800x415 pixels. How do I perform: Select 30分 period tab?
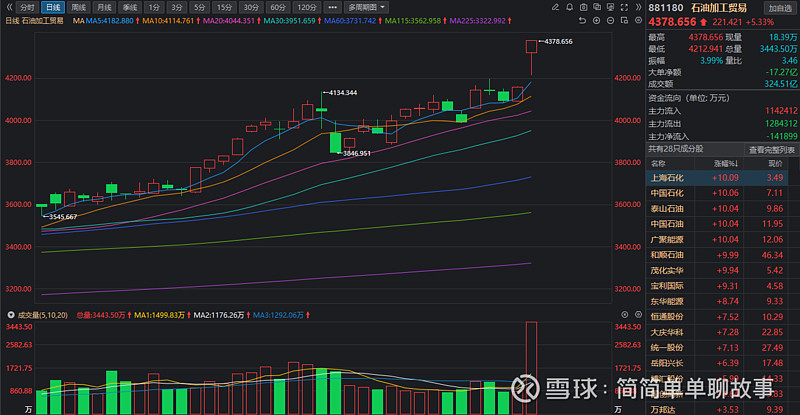pos(251,7)
